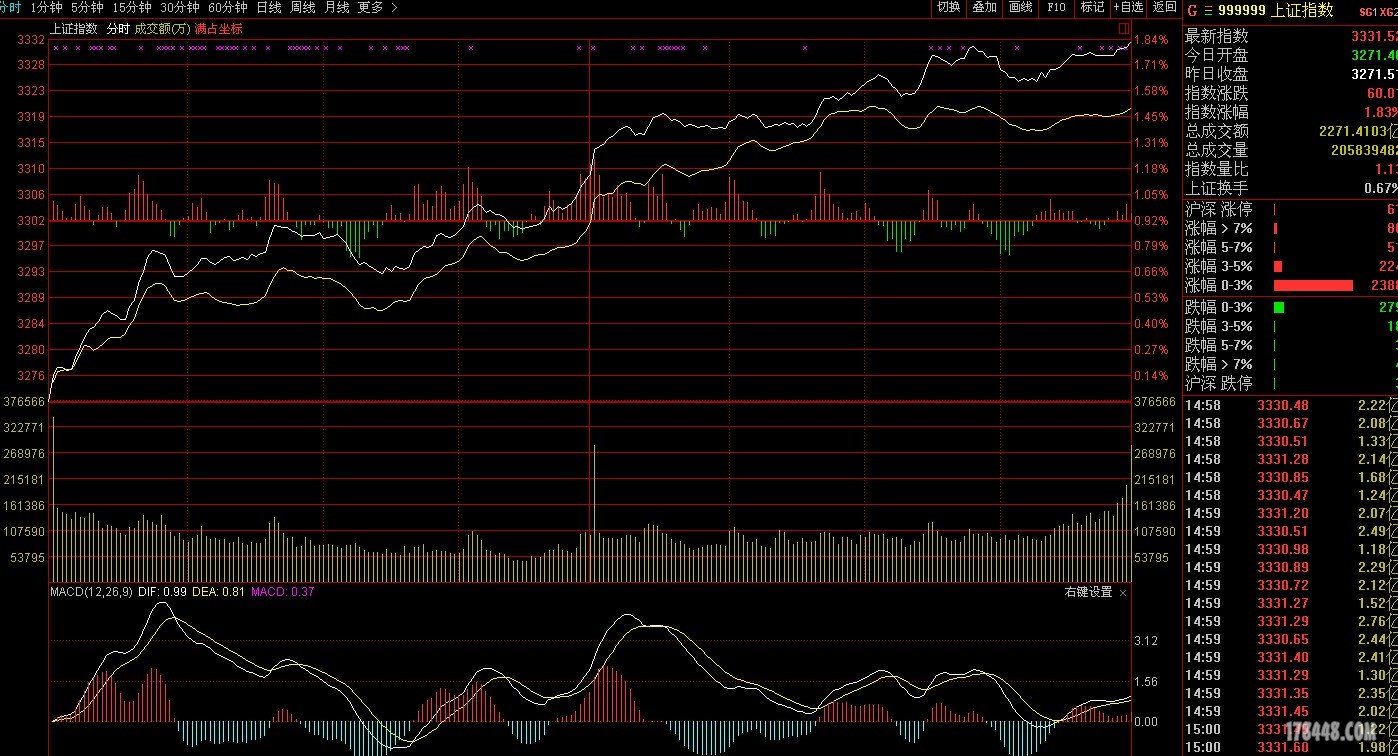
Task: Switch to 周线 weekly chart
Action: [x=303, y=7]
